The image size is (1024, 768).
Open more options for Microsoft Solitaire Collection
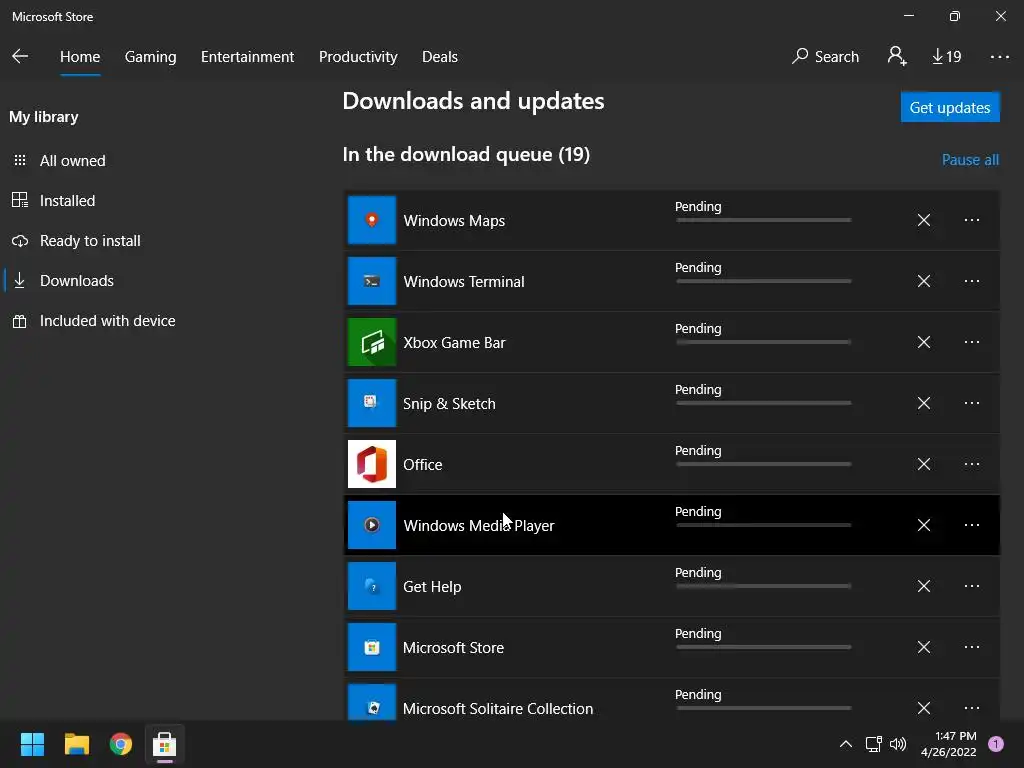pos(972,708)
